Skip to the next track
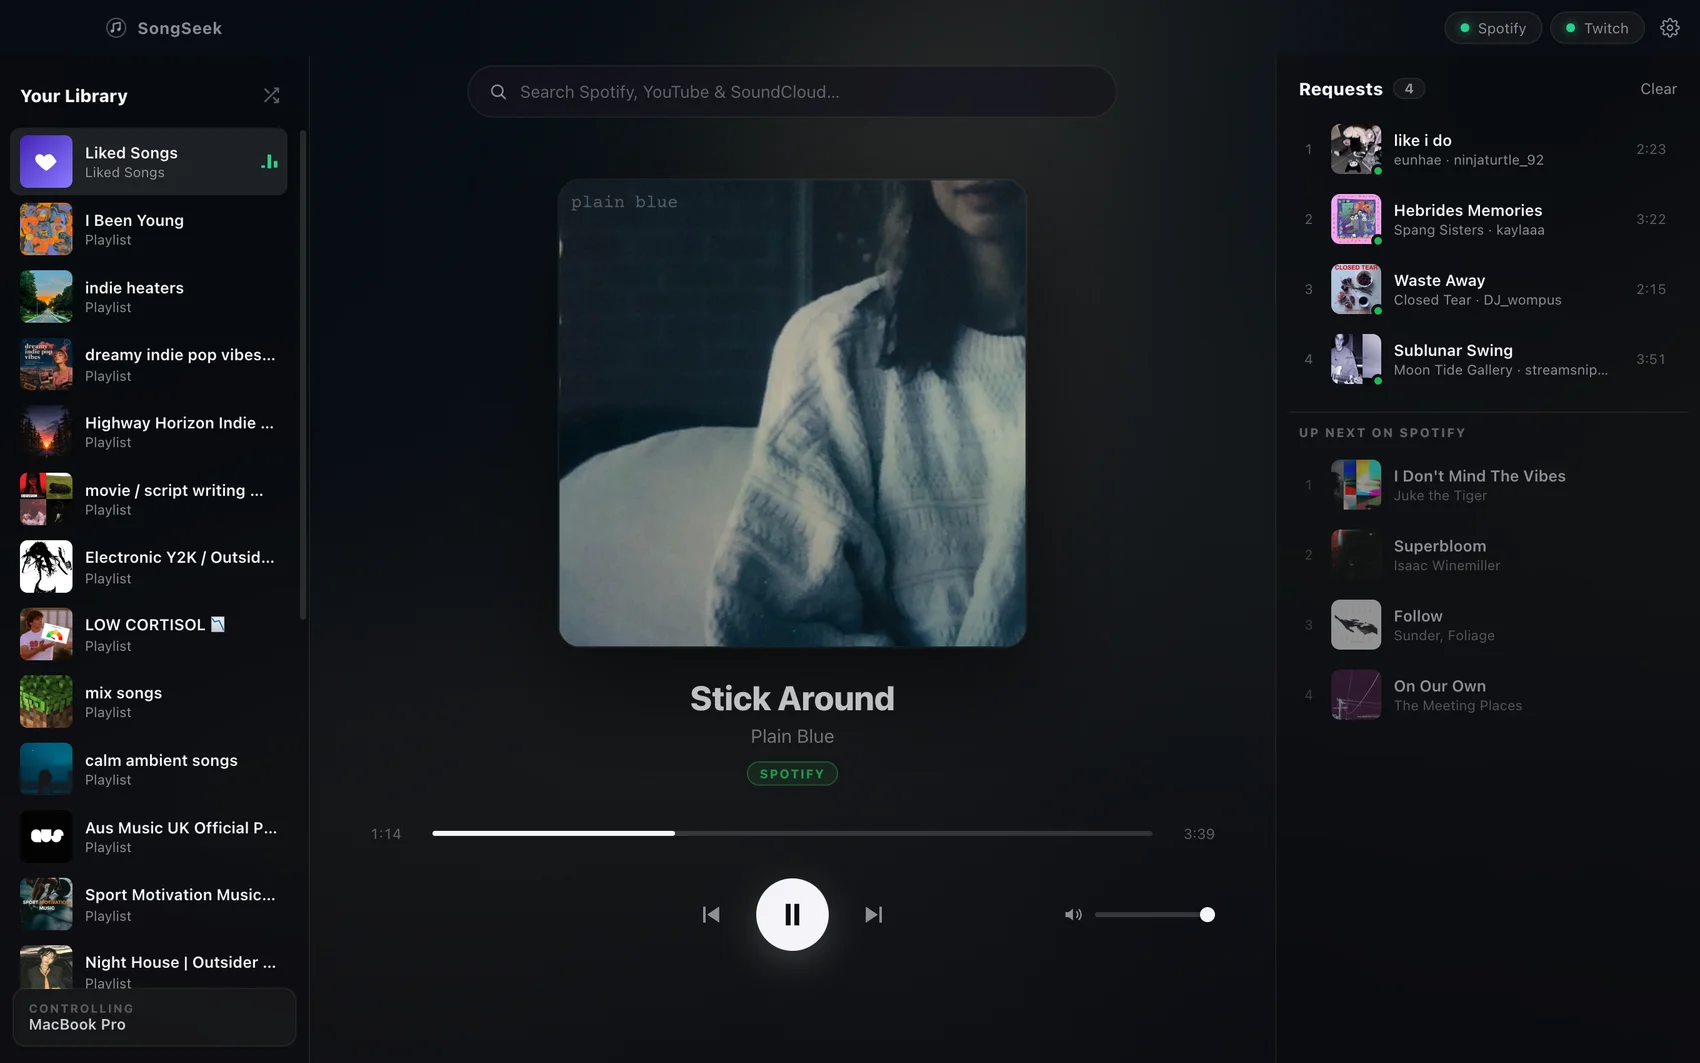The width and height of the screenshot is (1700, 1063). point(873,914)
